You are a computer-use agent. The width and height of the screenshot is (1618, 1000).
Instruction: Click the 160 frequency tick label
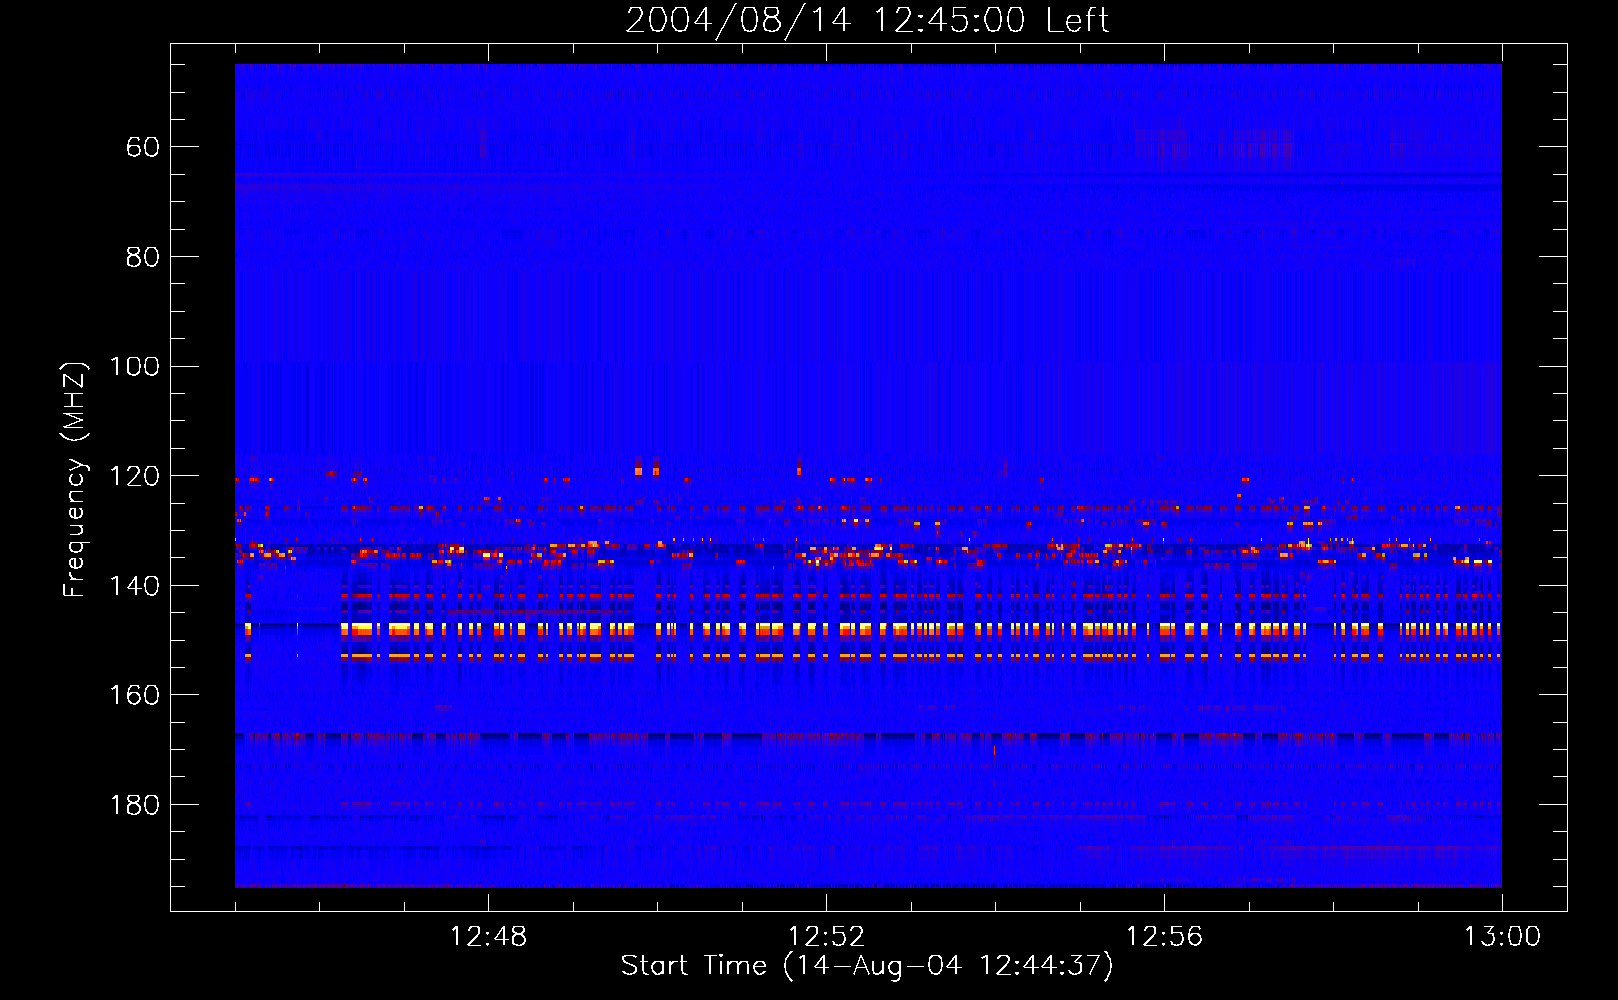click(x=134, y=695)
